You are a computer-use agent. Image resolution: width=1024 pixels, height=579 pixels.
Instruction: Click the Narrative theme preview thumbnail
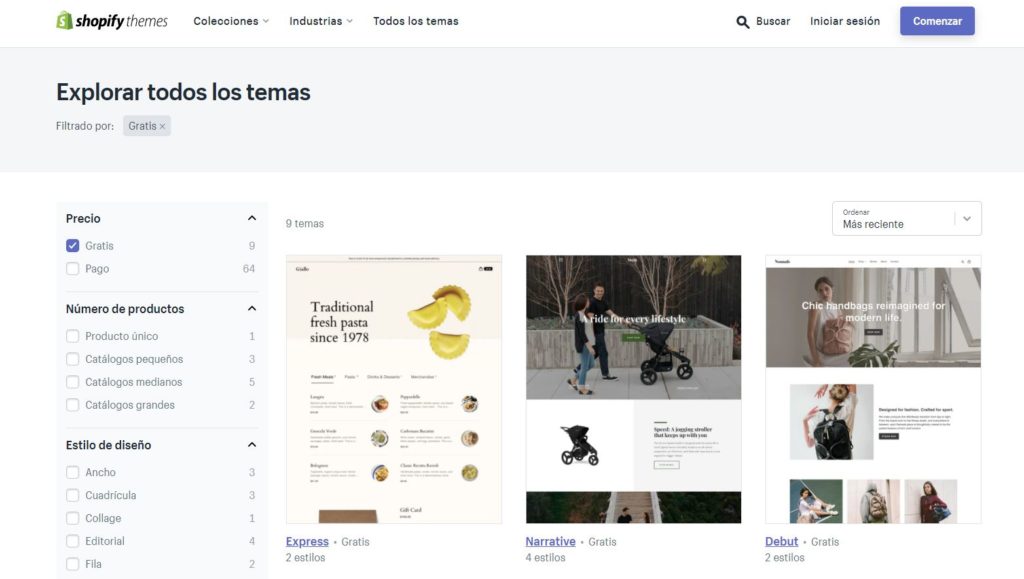point(633,389)
